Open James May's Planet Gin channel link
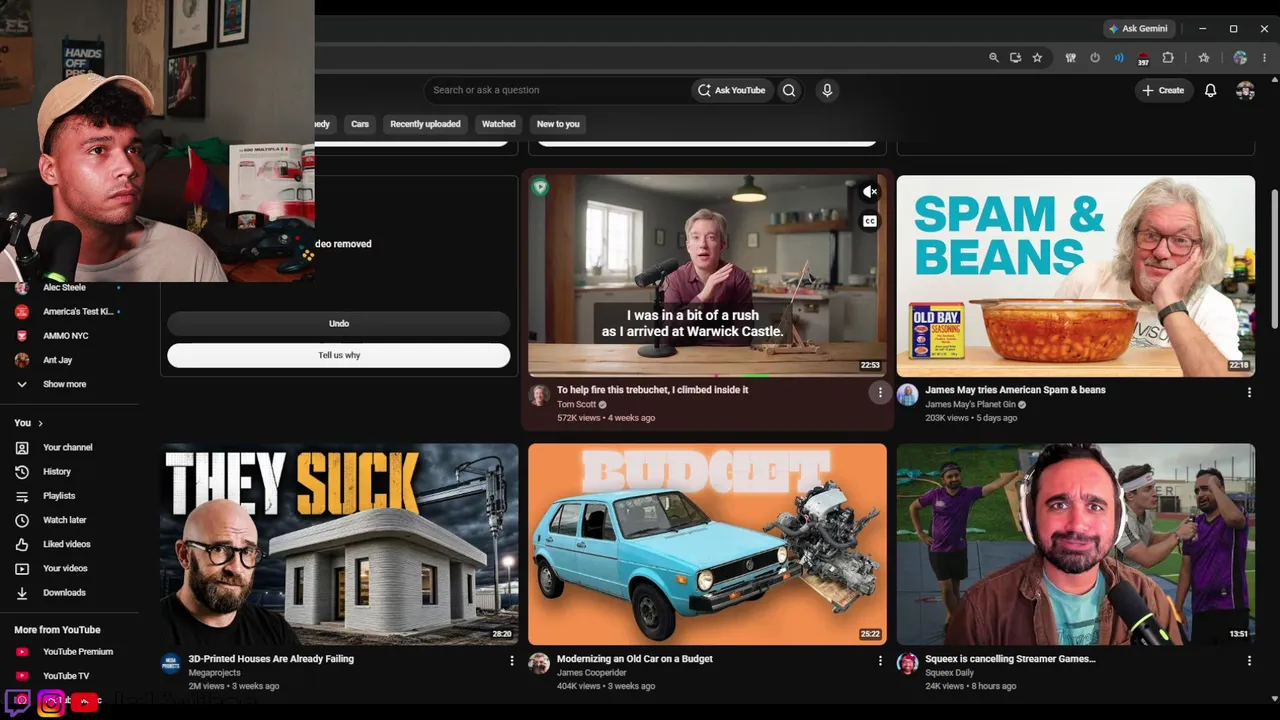1280x720 pixels. click(x=970, y=404)
